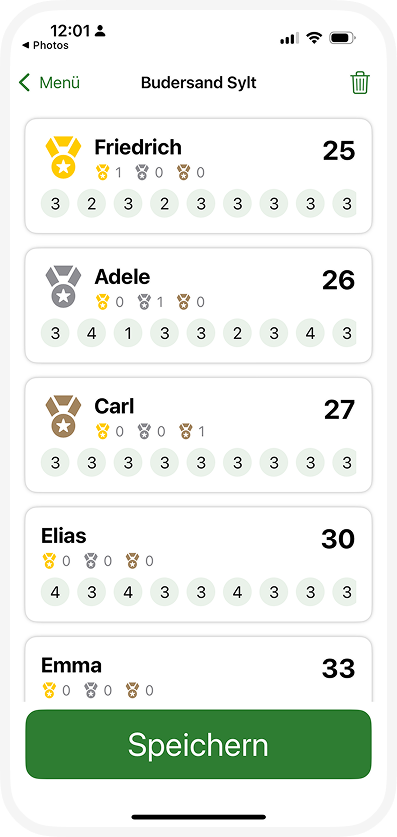Select Elias's first hole score of 4
397x837 pixels.
tap(55, 592)
